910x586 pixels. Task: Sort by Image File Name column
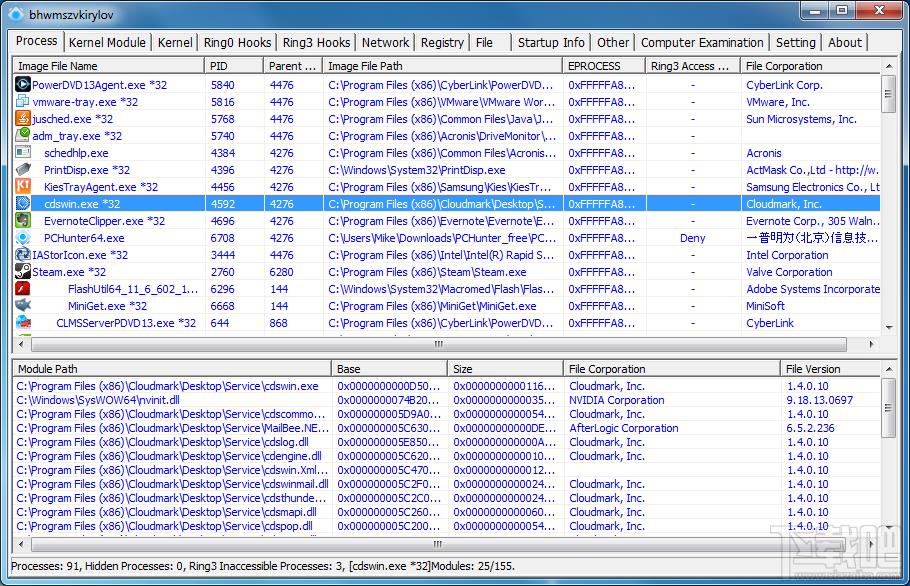click(109, 66)
